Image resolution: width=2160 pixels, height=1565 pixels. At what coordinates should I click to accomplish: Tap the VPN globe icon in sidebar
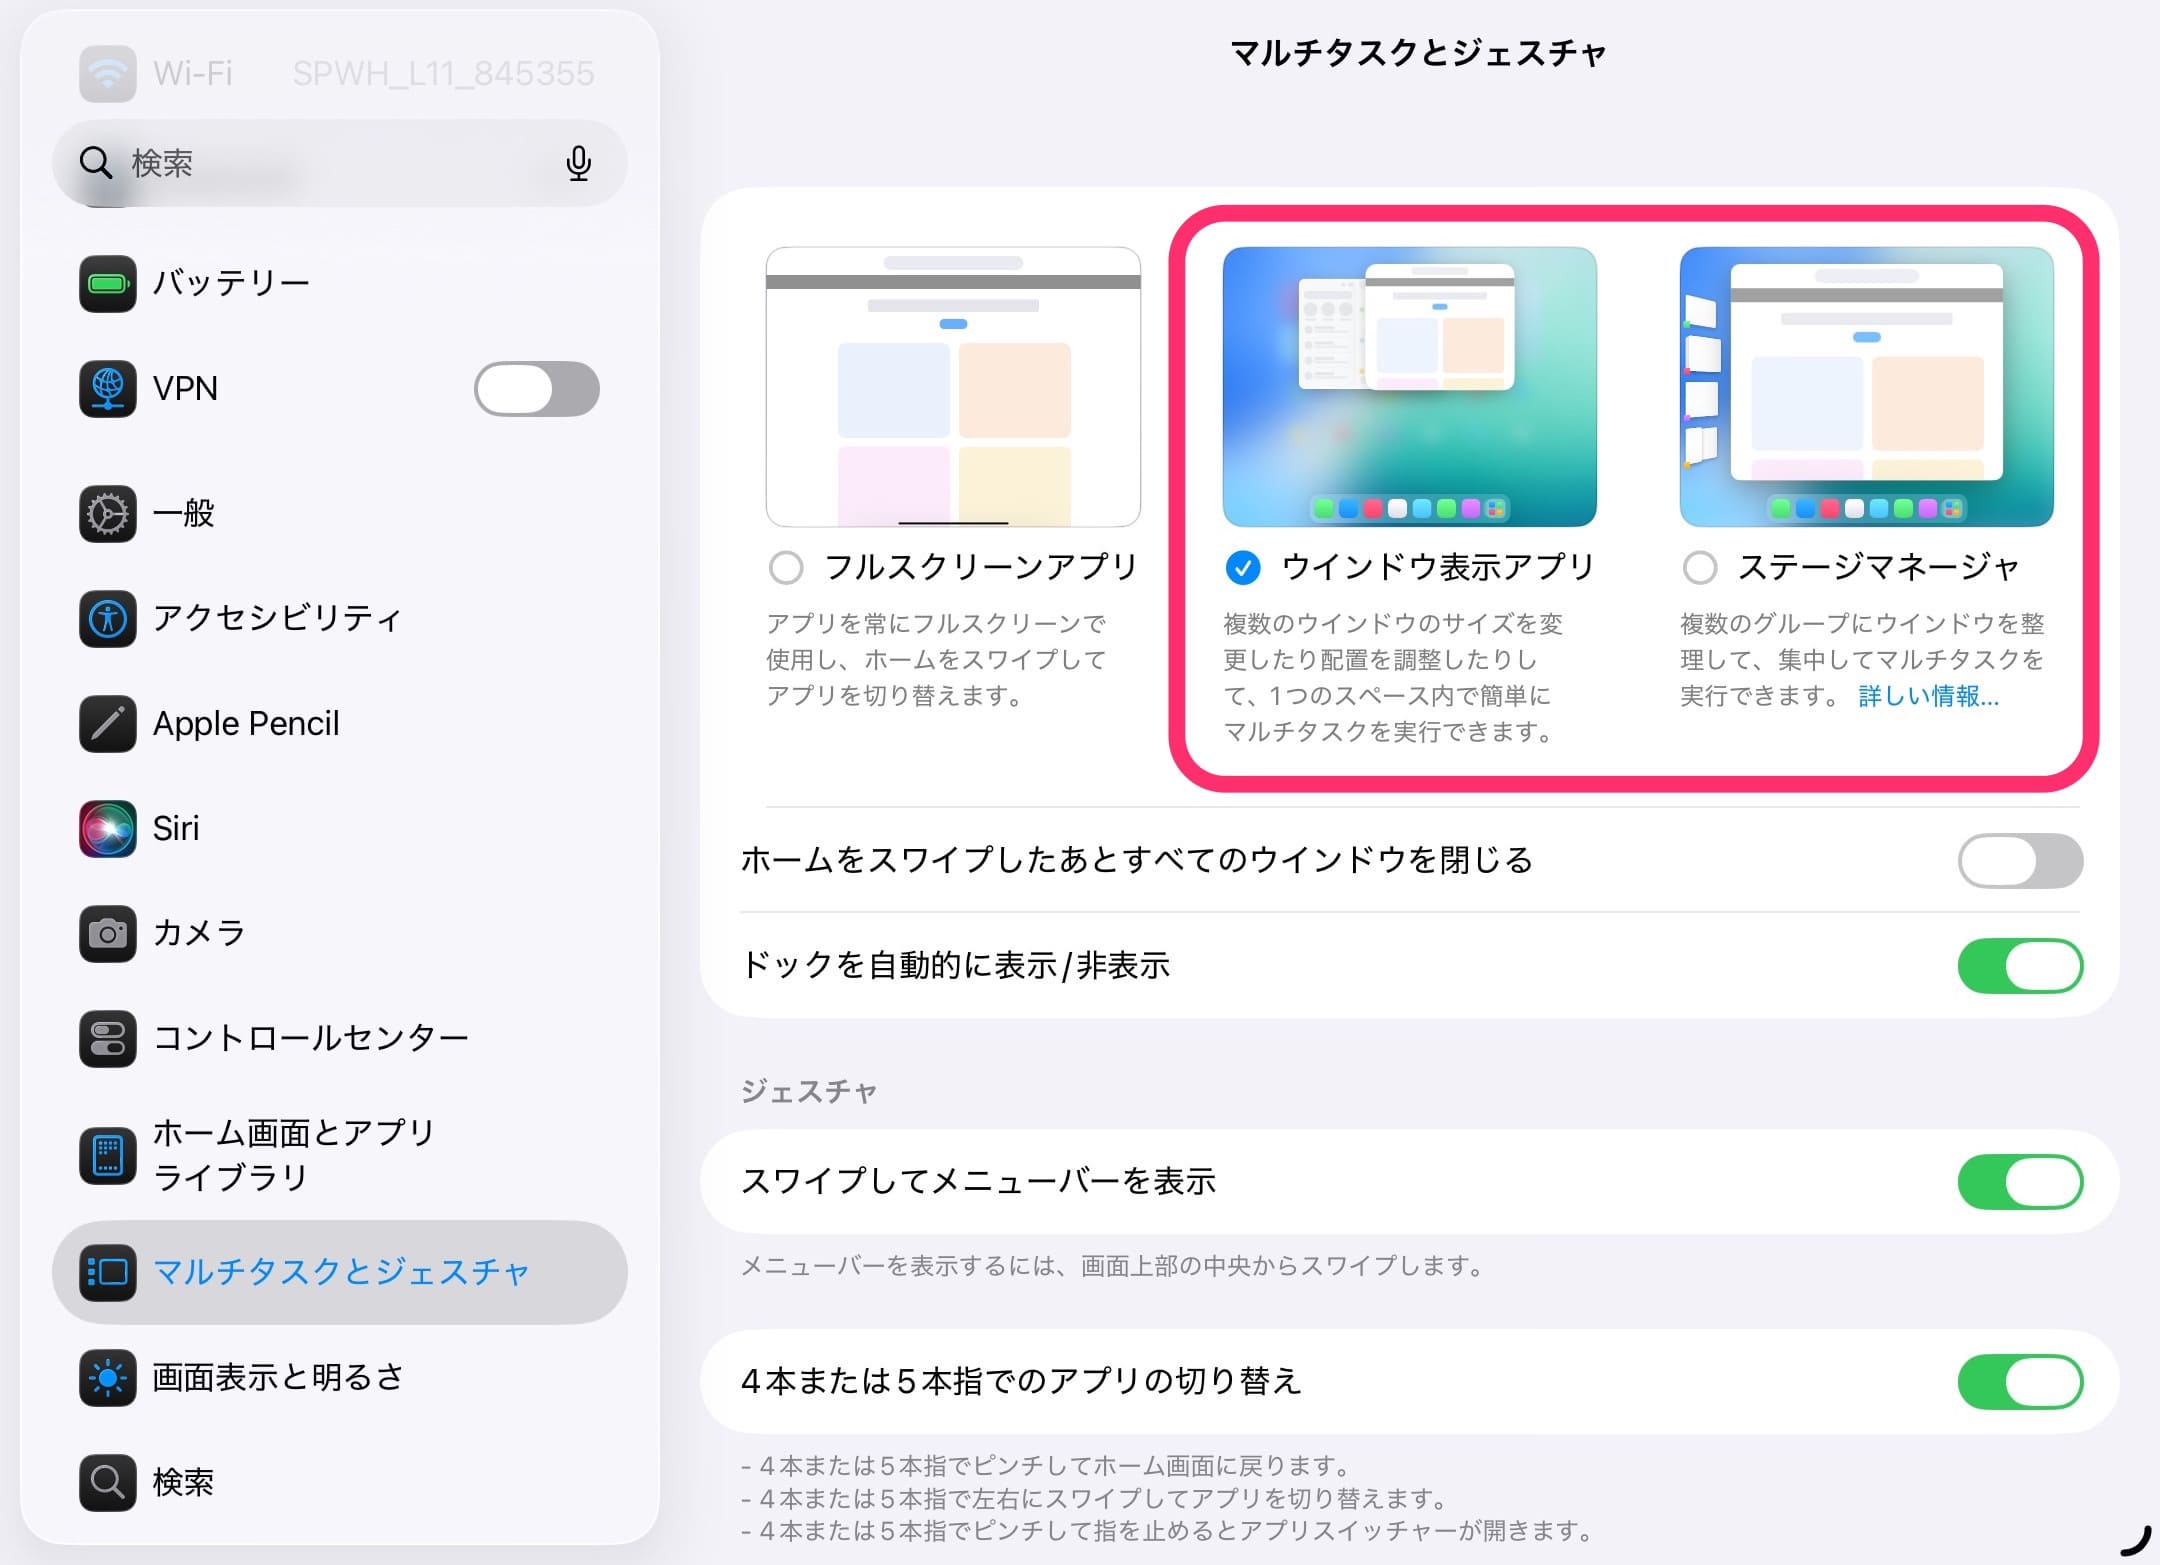[107, 389]
